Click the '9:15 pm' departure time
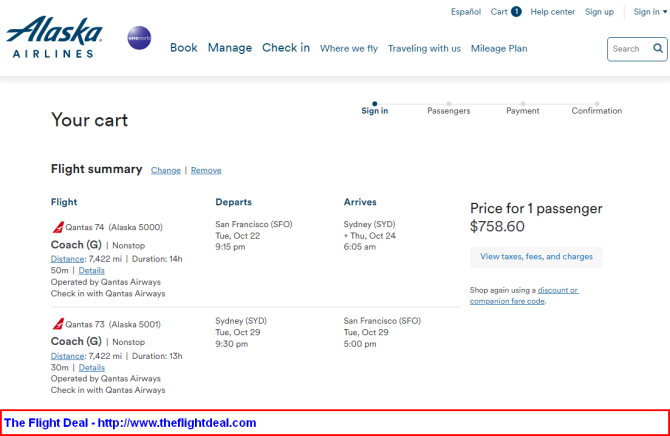This screenshot has height=436, width=670. coord(230,247)
